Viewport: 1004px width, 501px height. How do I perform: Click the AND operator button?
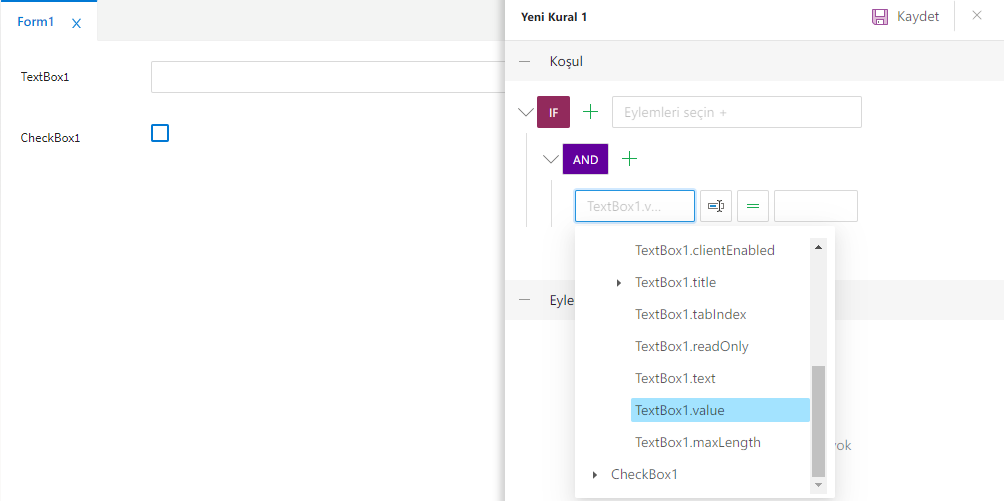[x=585, y=159]
